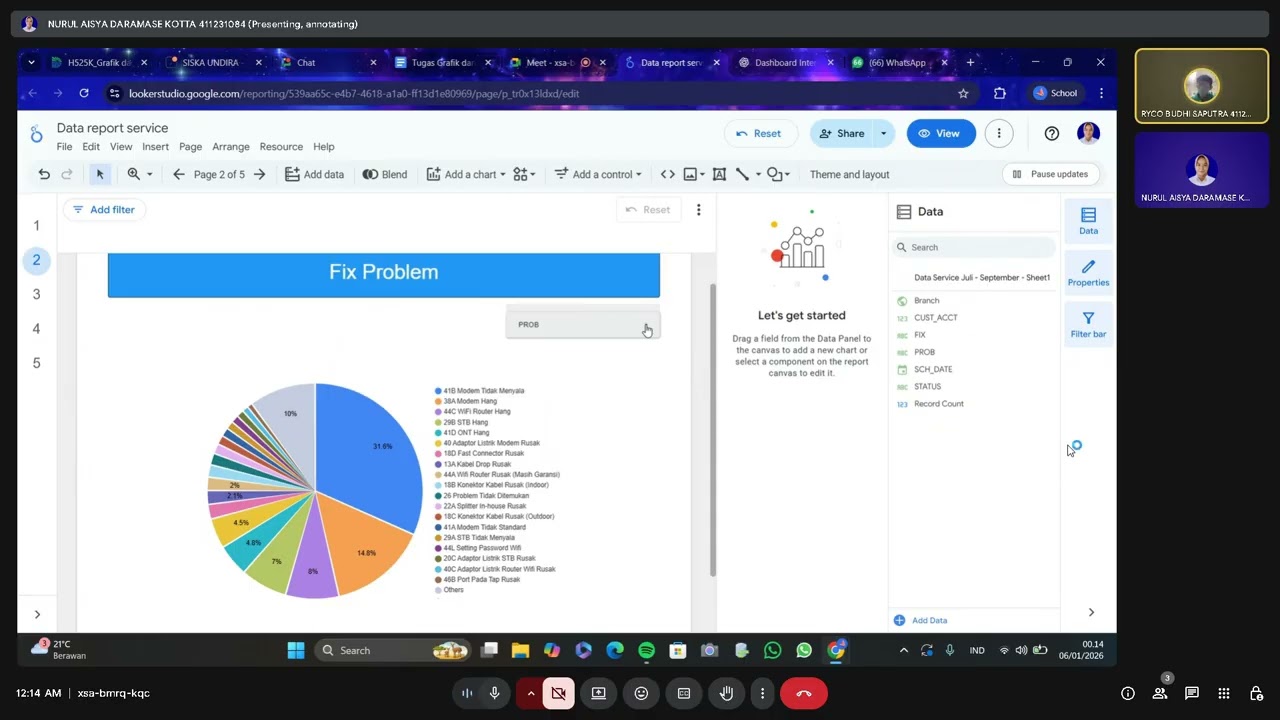This screenshot has height=720, width=1280.
Task: Click the Share button
Action: click(x=842, y=133)
